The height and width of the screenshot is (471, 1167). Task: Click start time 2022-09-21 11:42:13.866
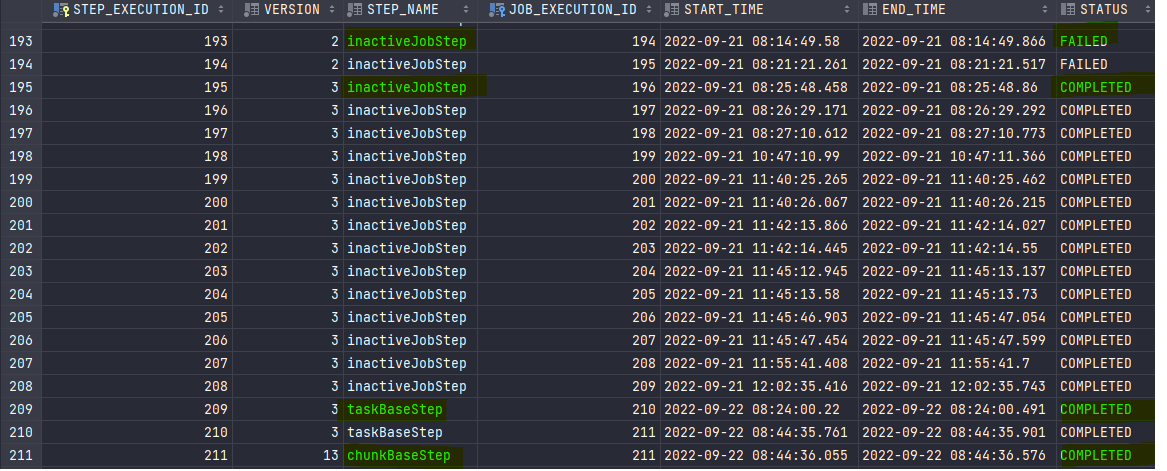pos(755,225)
